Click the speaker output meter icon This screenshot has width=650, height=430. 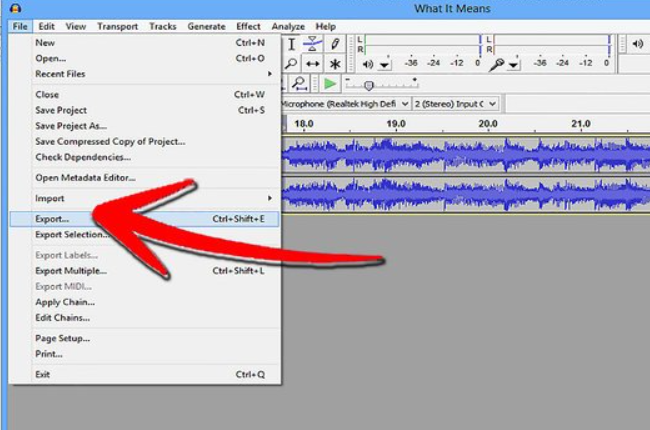(x=367, y=64)
